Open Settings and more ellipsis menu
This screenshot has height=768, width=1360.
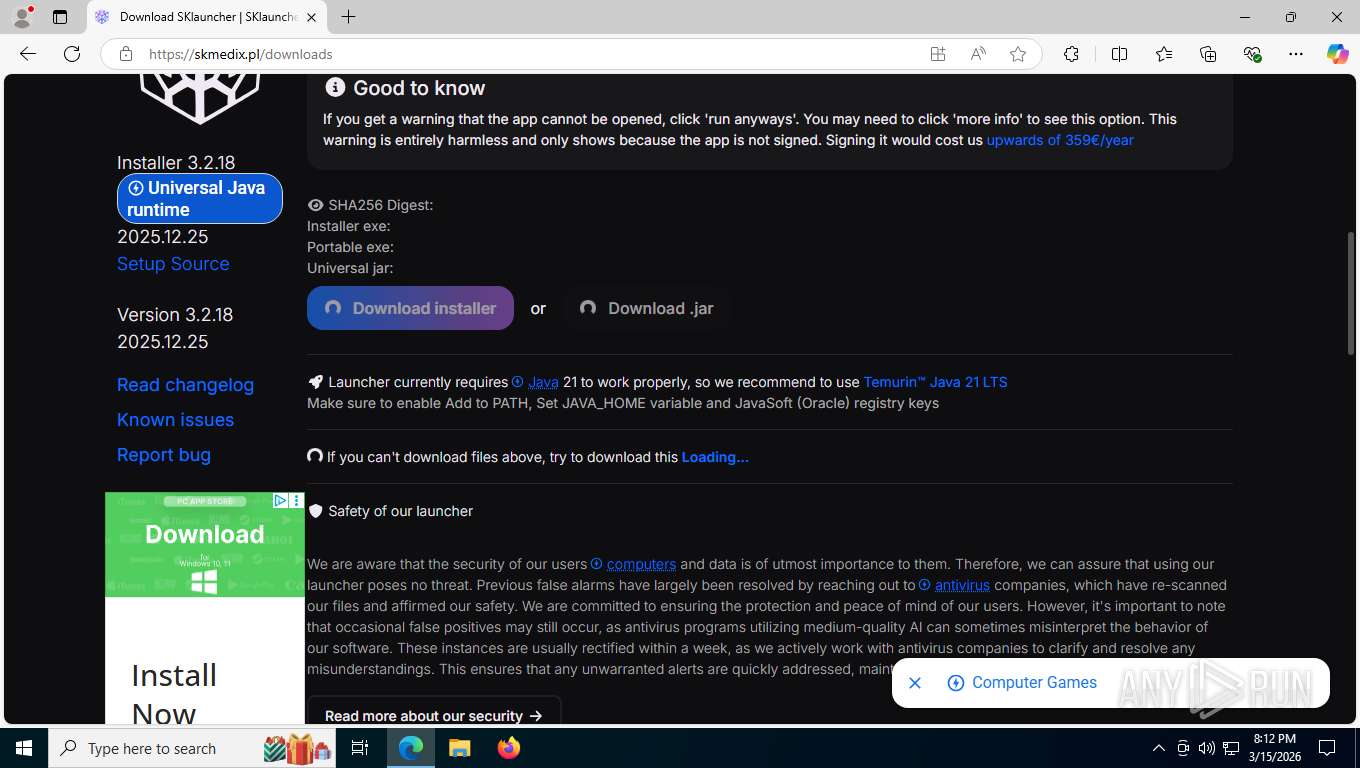(x=1296, y=54)
